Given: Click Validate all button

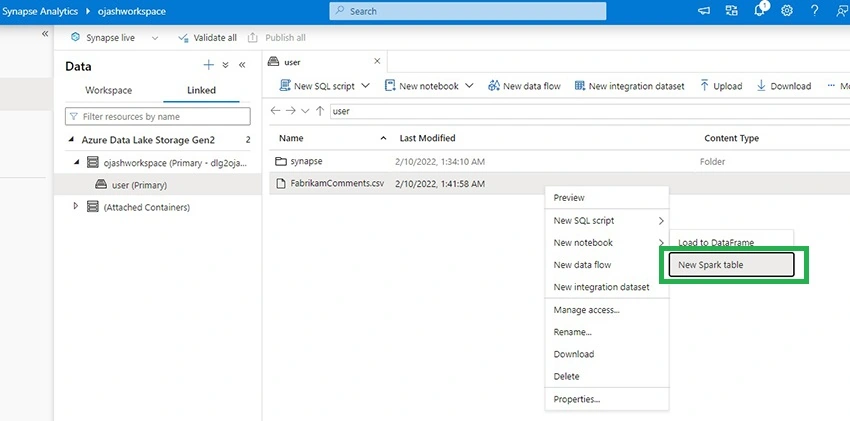Looking at the screenshot, I should 207,38.
